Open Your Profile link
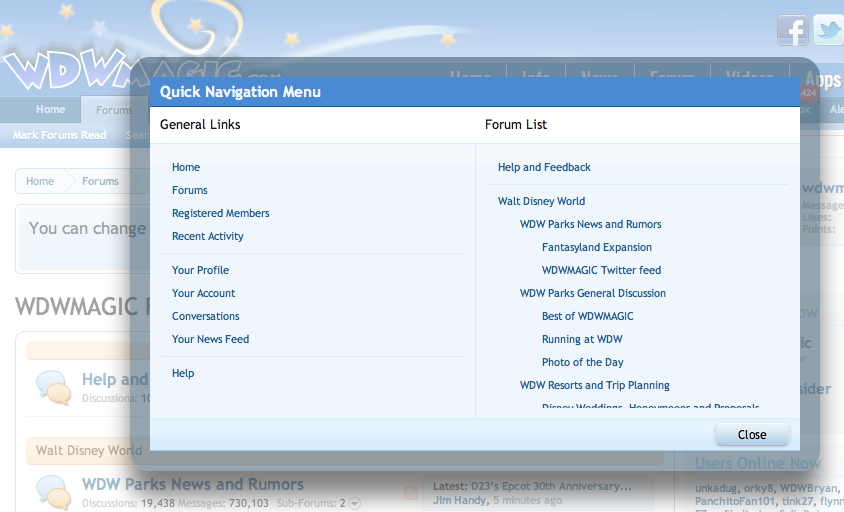 click(x=200, y=270)
